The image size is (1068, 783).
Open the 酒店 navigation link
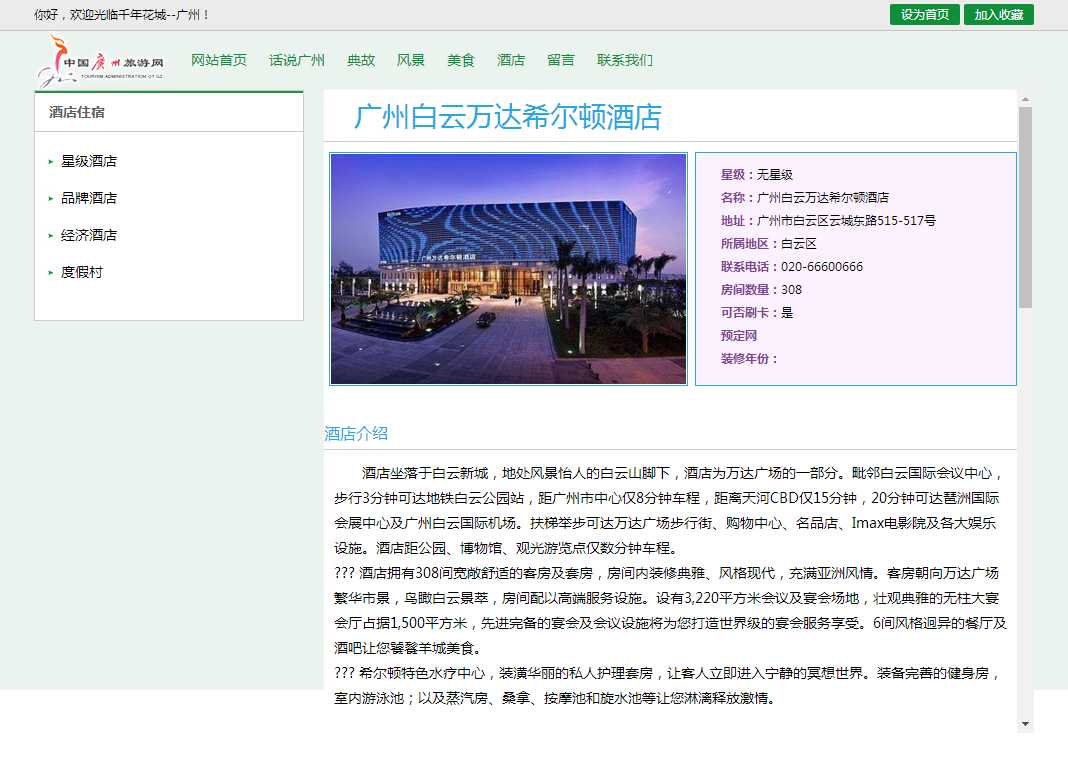pyautogui.click(x=511, y=60)
